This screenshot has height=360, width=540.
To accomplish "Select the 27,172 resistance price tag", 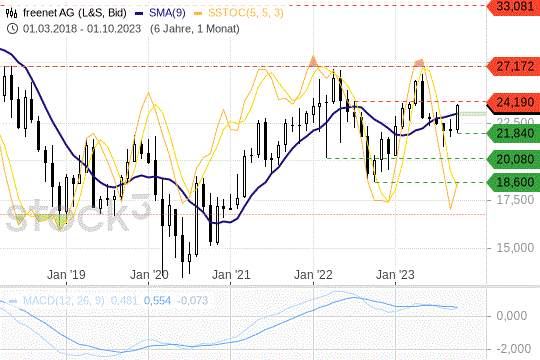I will click(513, 66).
